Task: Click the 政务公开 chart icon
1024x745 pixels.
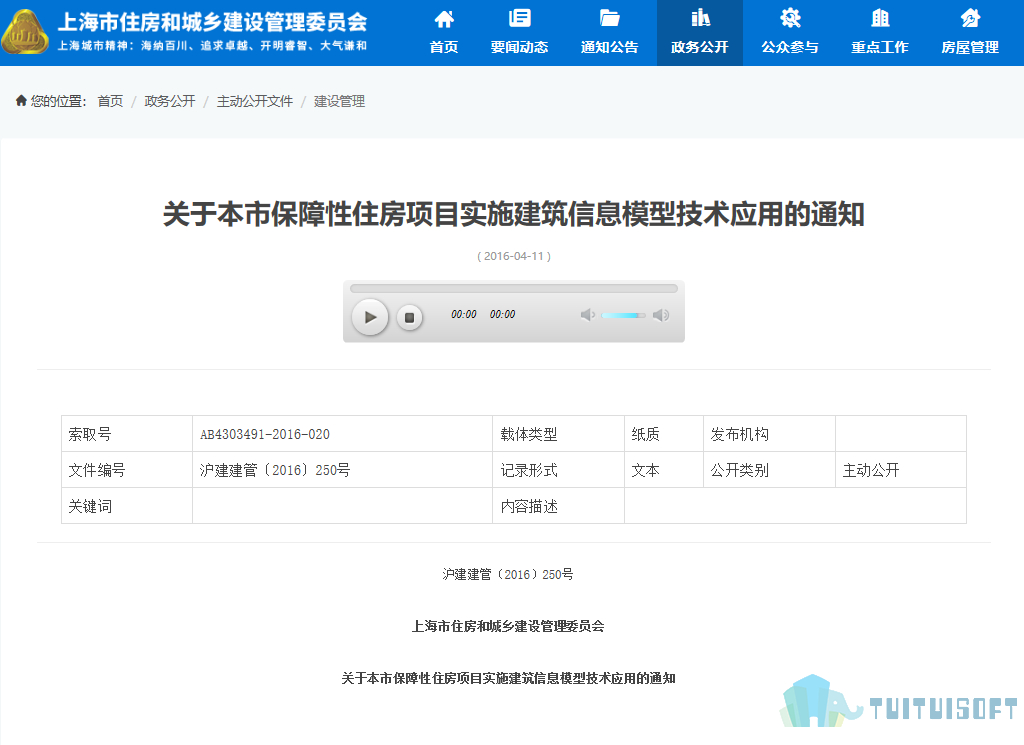Action: 700,18
